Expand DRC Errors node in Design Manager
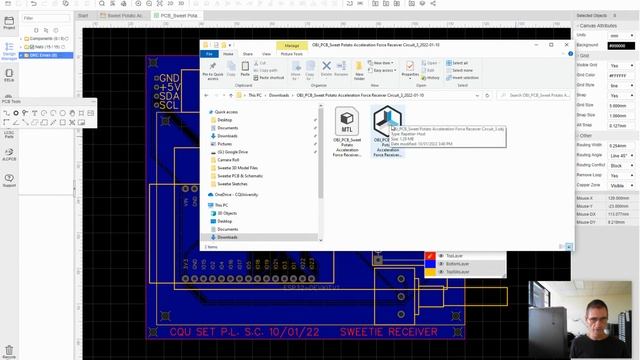Screen dimensions: 640x360 21,55
